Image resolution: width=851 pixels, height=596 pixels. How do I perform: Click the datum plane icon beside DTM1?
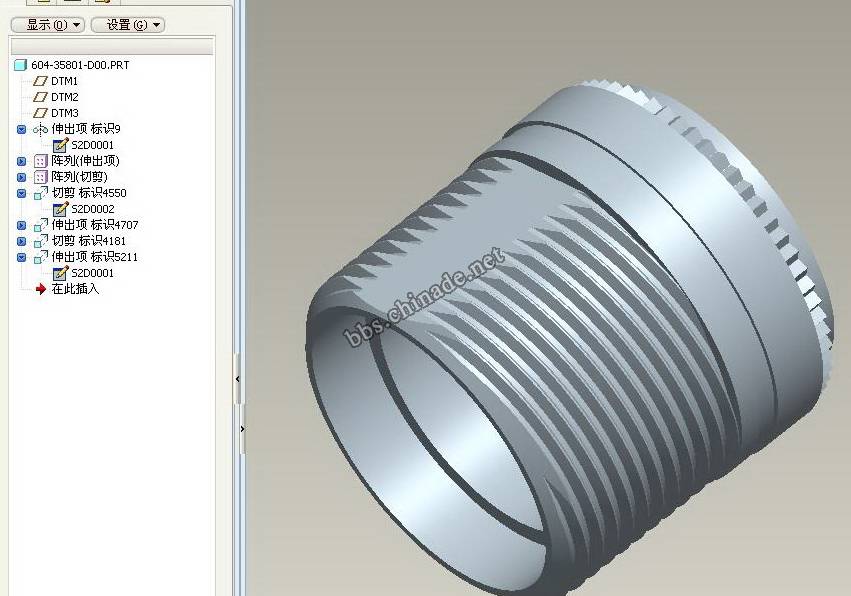click(40, 81)
